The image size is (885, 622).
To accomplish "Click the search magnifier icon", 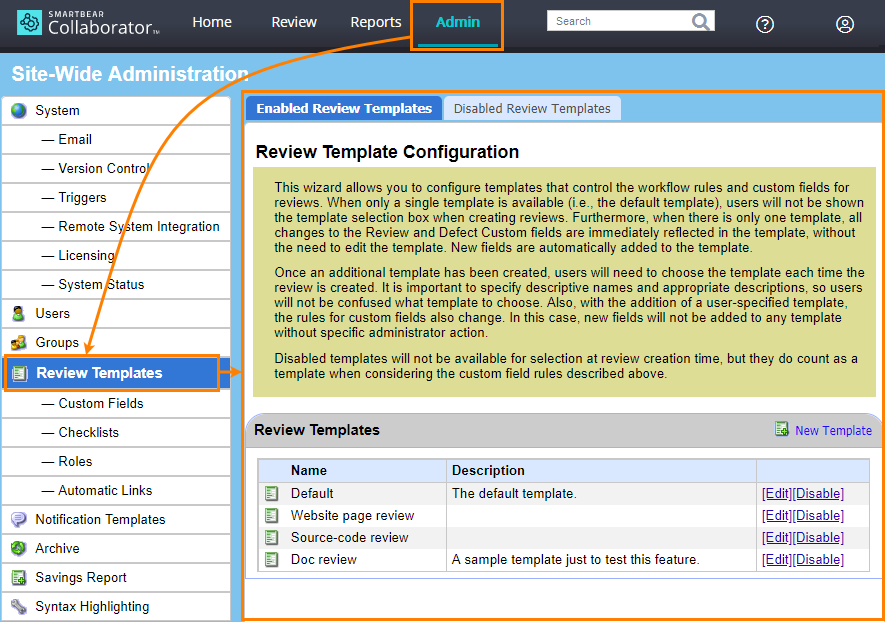I will pos(700,20).
